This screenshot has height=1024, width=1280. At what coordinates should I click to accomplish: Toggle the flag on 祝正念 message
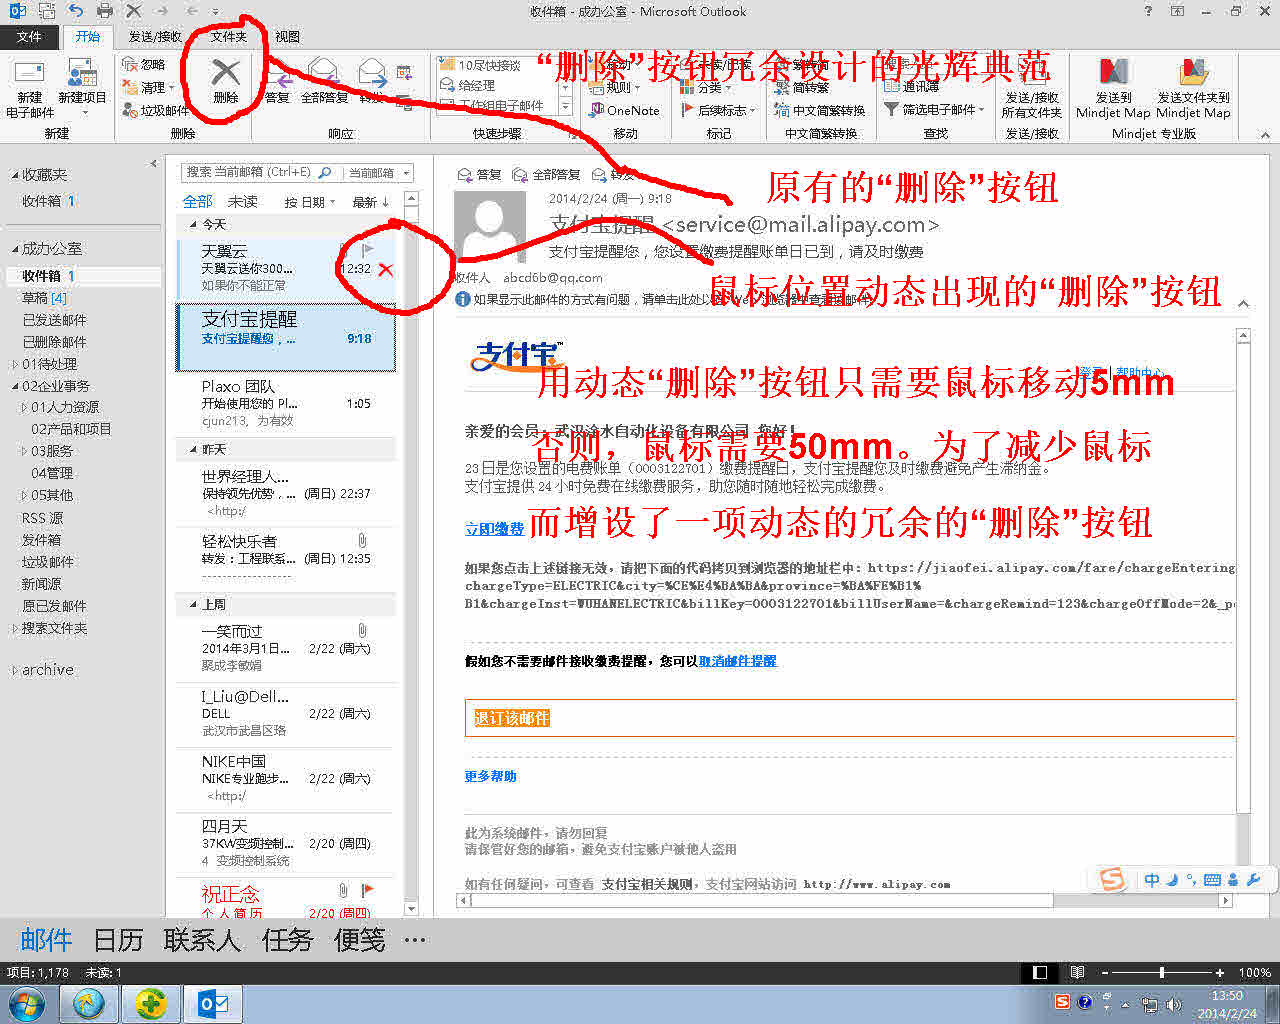(x=367, y=889)
